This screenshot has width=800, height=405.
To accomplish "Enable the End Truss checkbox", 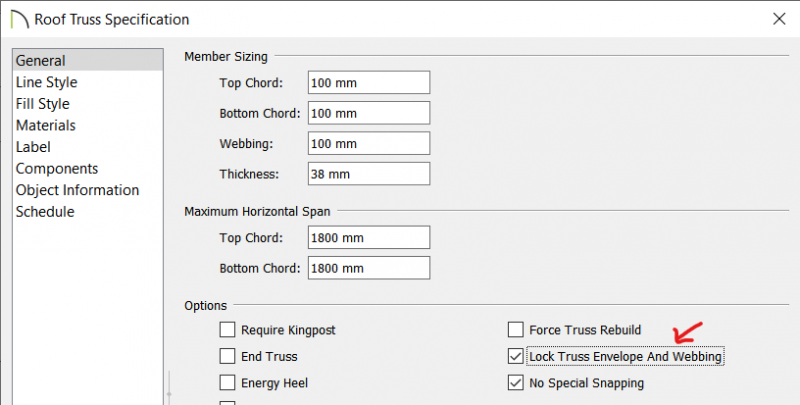I will pyautogui.click(x=228, y=356).
